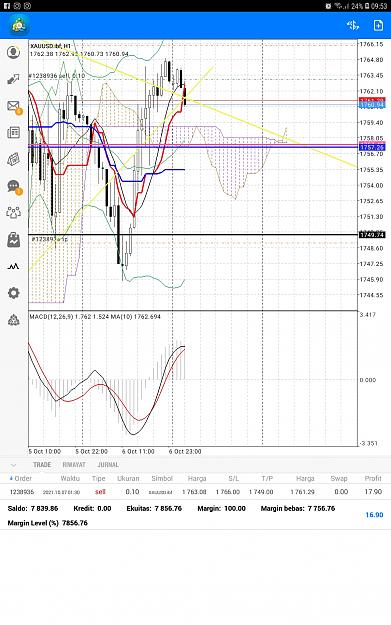Viewport: 391px width, 625px height.
Task: Click the 5 Oct 10:00 time label
Action: (45, 452)
